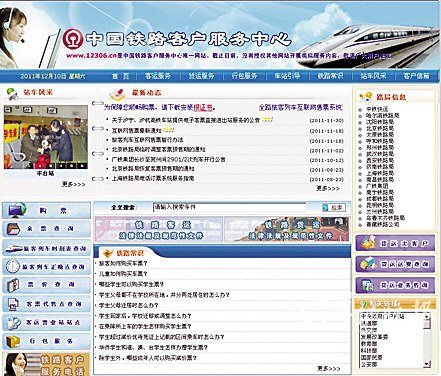The image size is (441, 376).
Task: Open 货运大客户 button
Action: pos(396,243)
